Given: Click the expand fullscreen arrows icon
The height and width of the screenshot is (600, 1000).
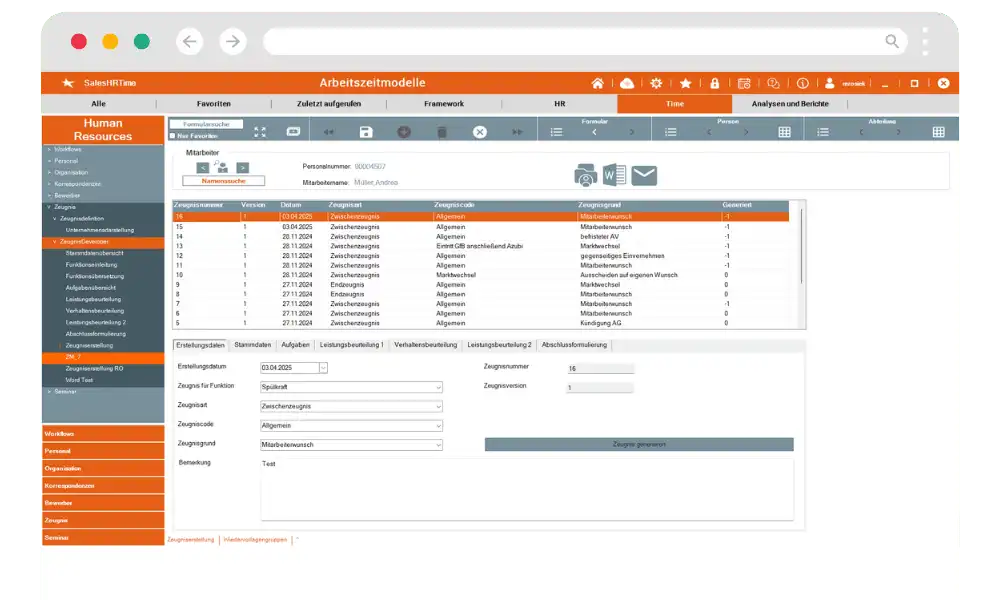Looking at the screenshot, I should (x=260, y=132).
